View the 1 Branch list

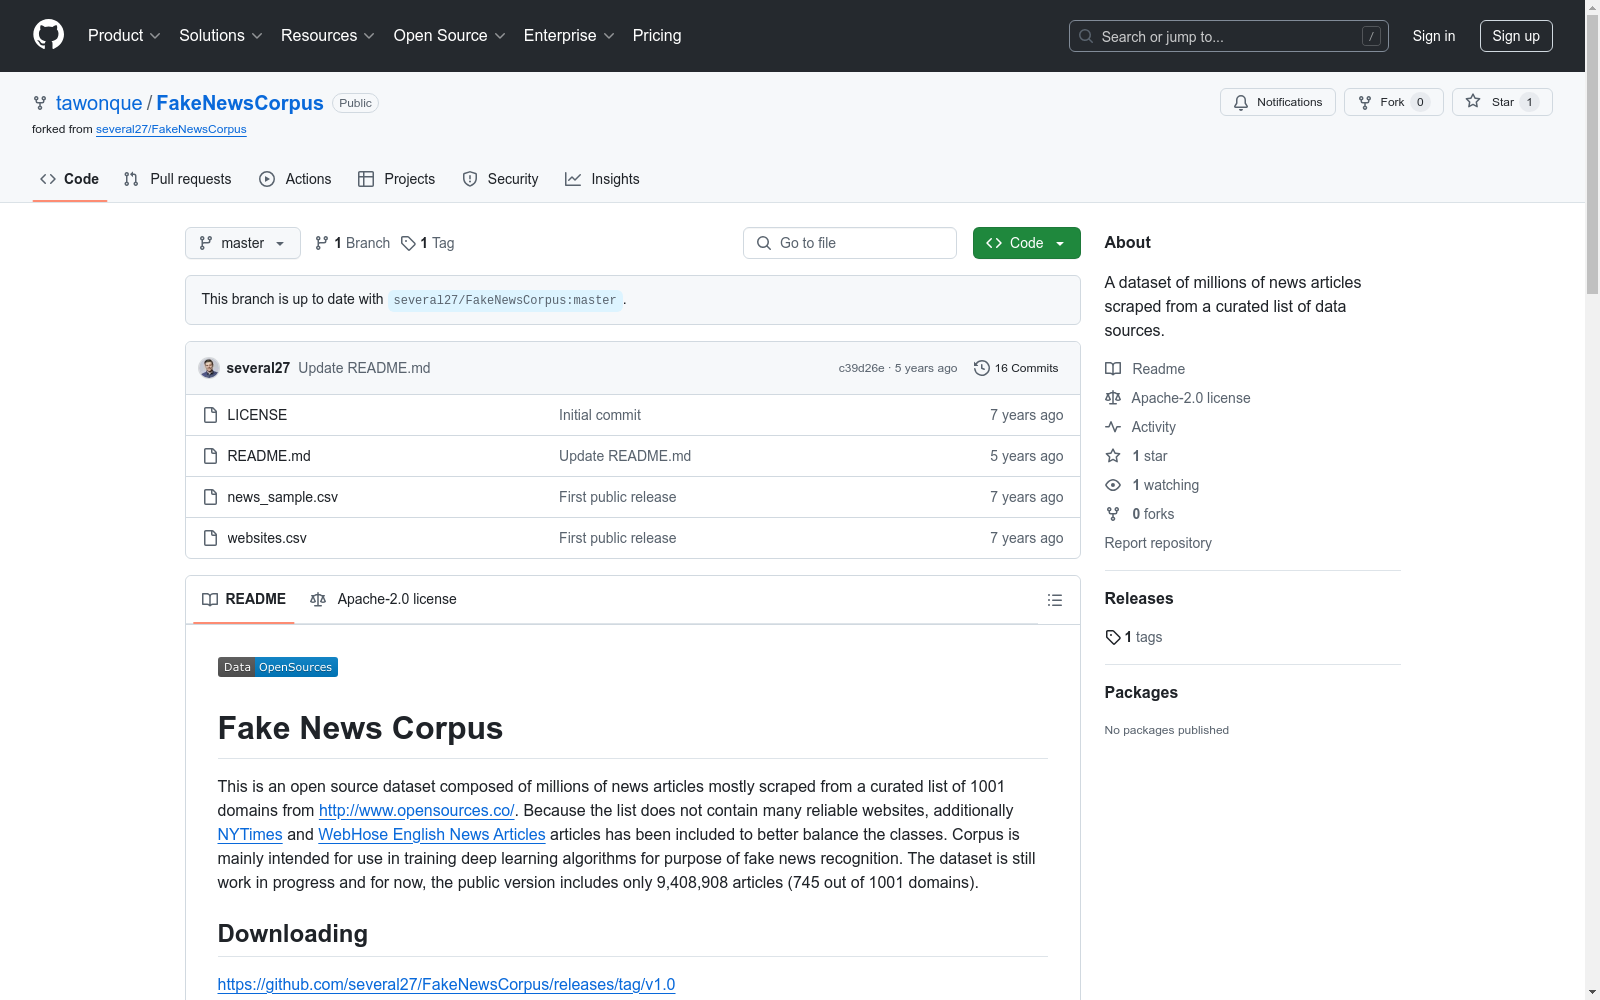pos(352,243)
